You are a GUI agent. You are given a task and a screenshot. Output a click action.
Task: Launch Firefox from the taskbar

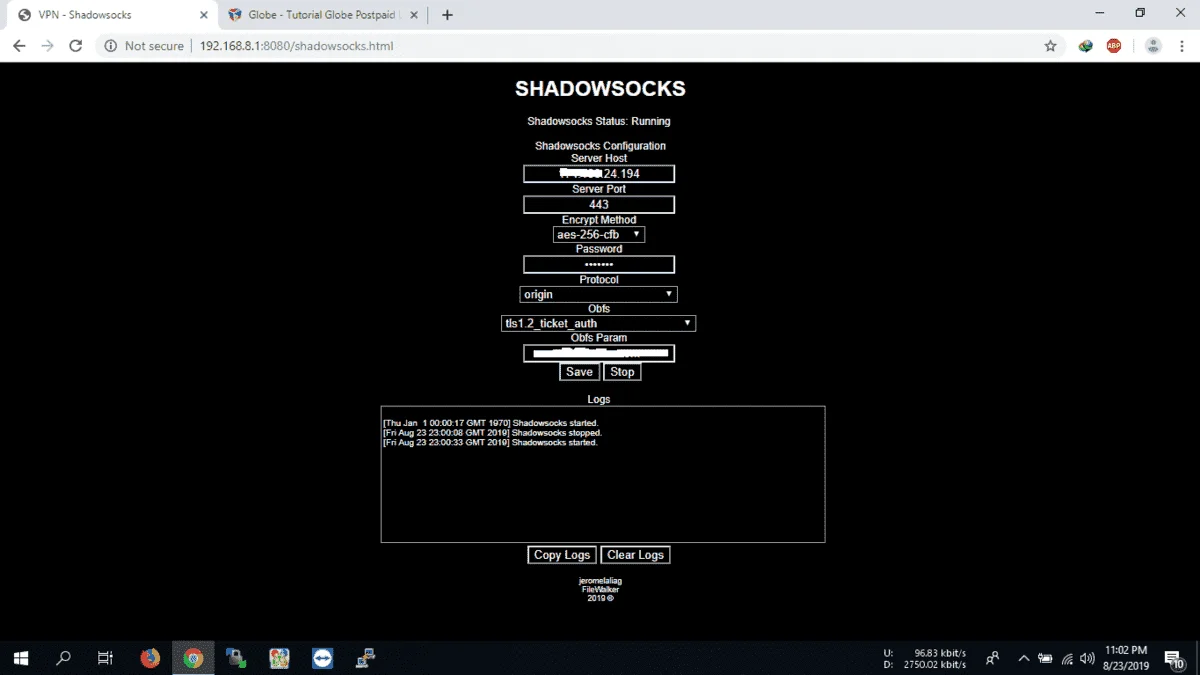coord(150,658)
